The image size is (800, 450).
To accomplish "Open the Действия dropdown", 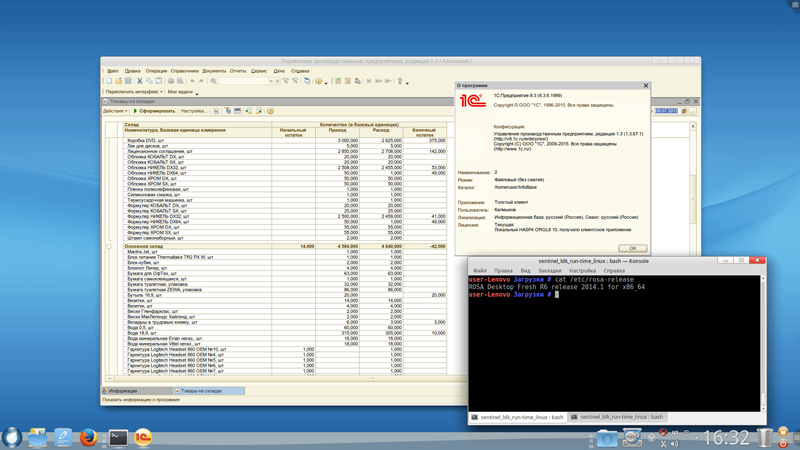I will point(115,111).
